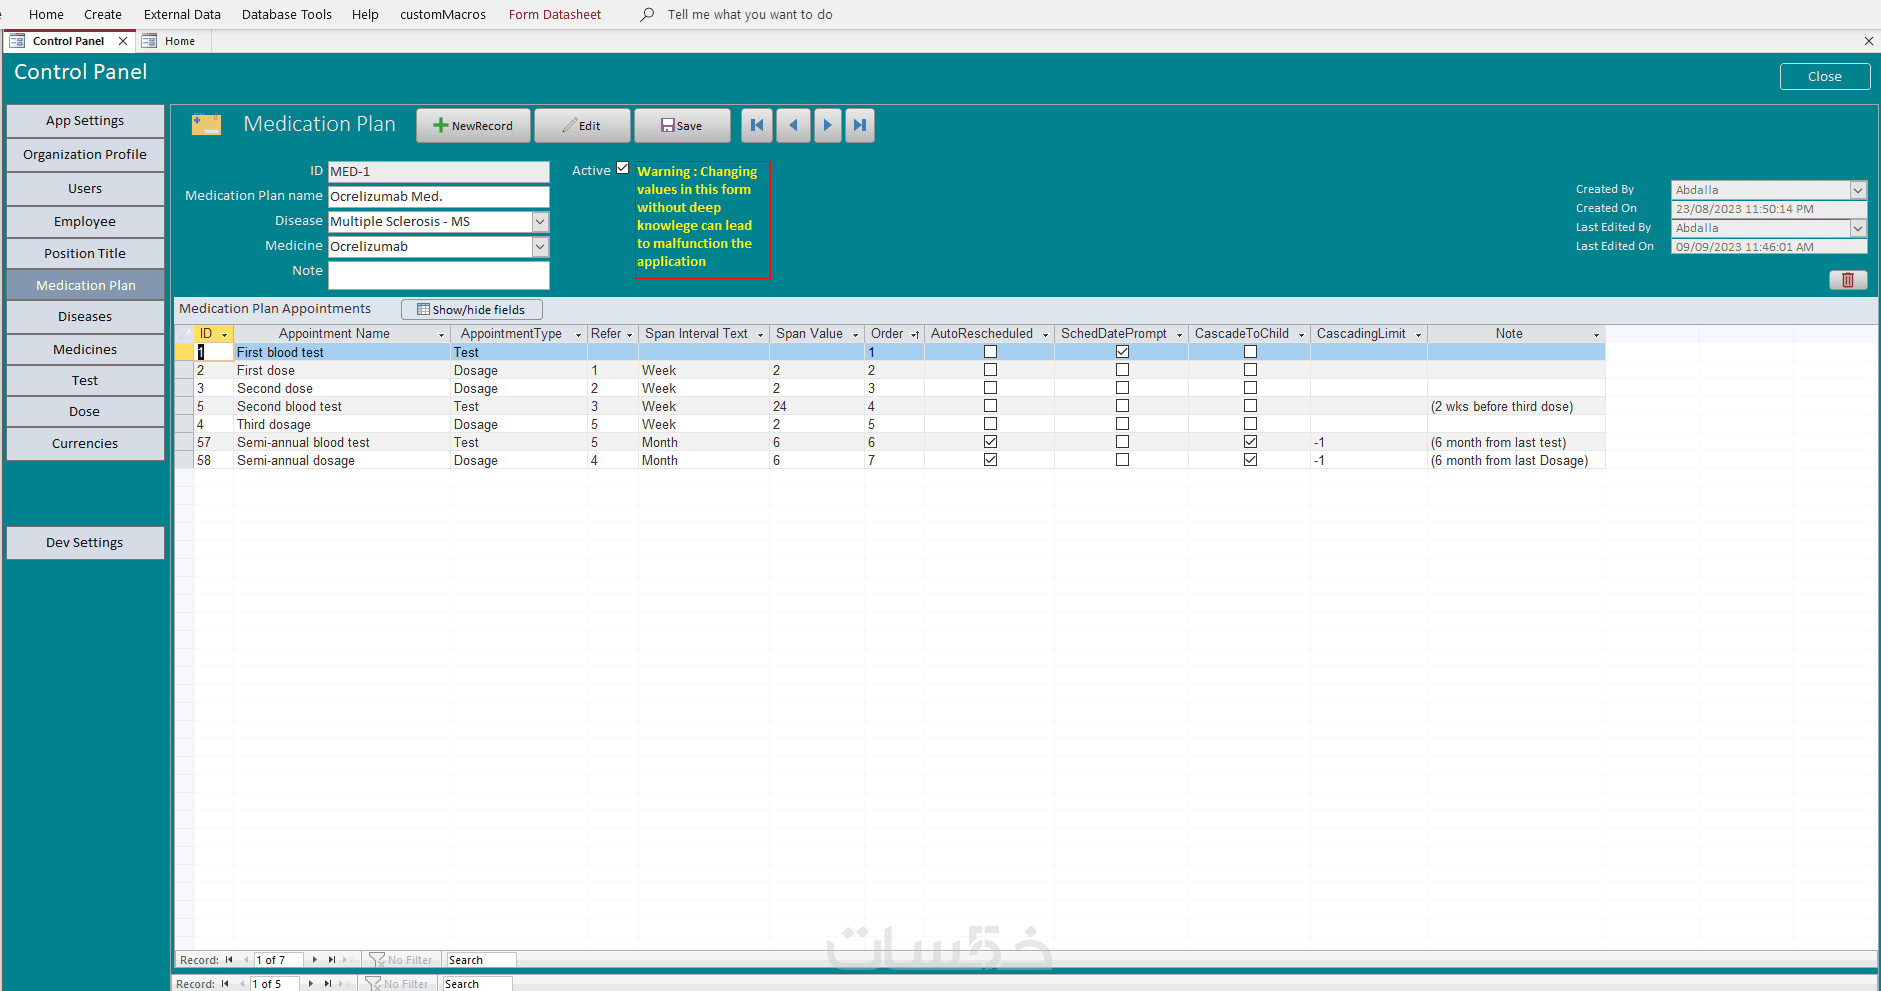
Task: Toggle AutoRescheduled for Semi-annual dosage
Action: pyautogui.click(x=990, y=460)
